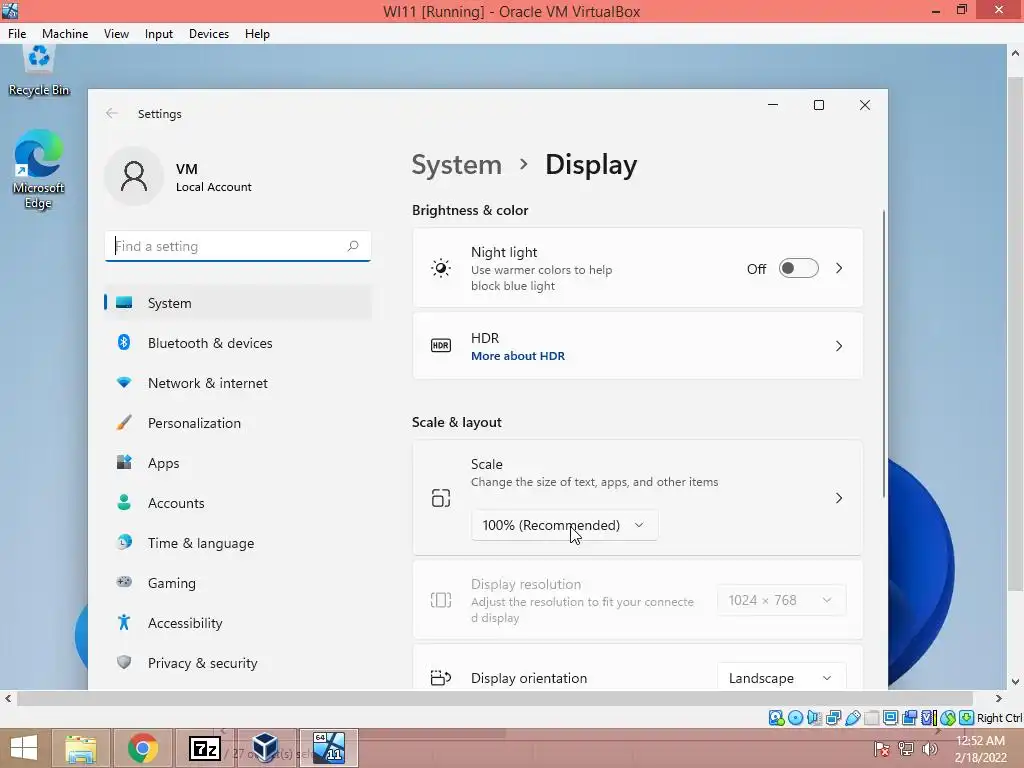
Task: Open File Explorer from host taskbar
Action: tap(80, 748)
